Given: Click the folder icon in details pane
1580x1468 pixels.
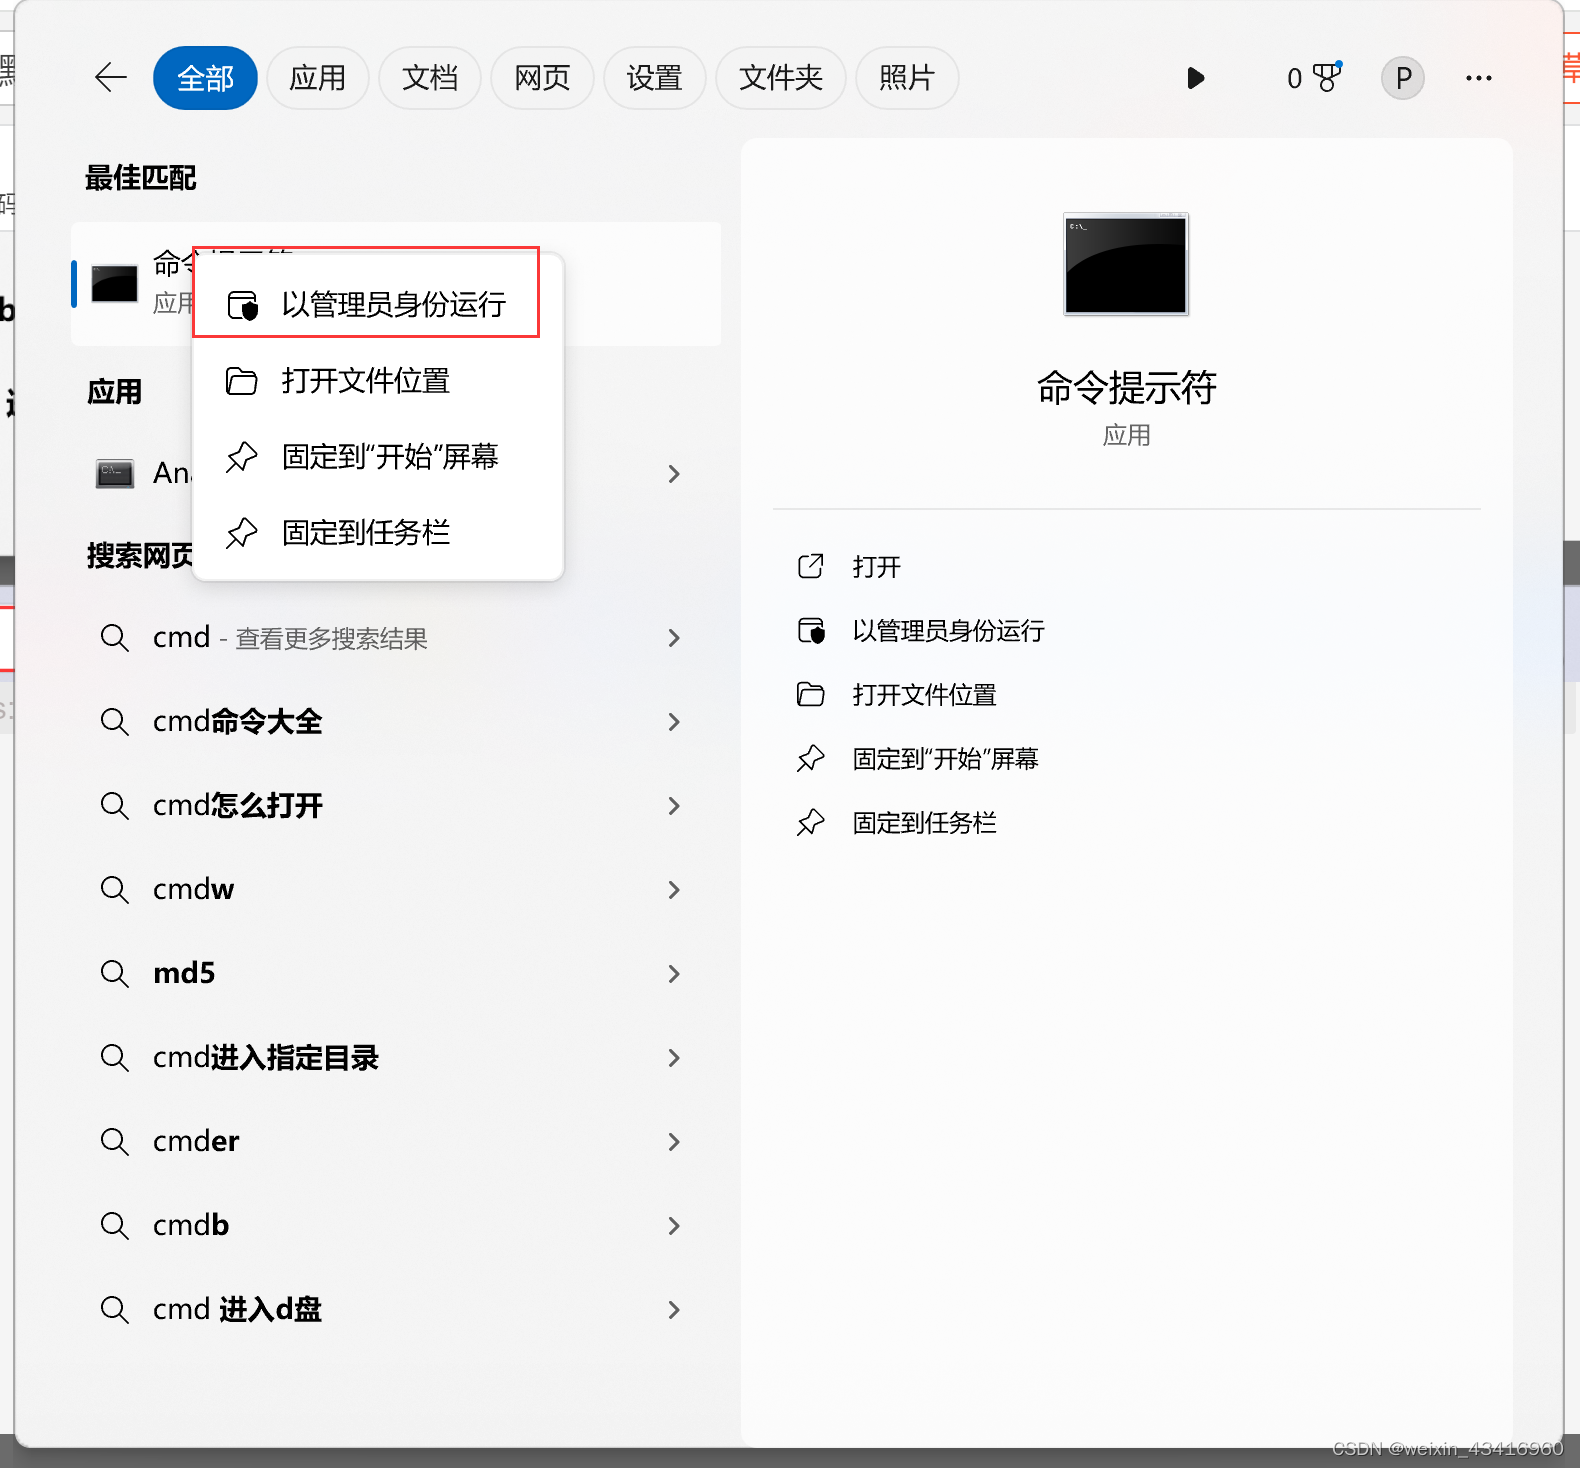Looking at the screenshot, I should [x=811, y=694].
